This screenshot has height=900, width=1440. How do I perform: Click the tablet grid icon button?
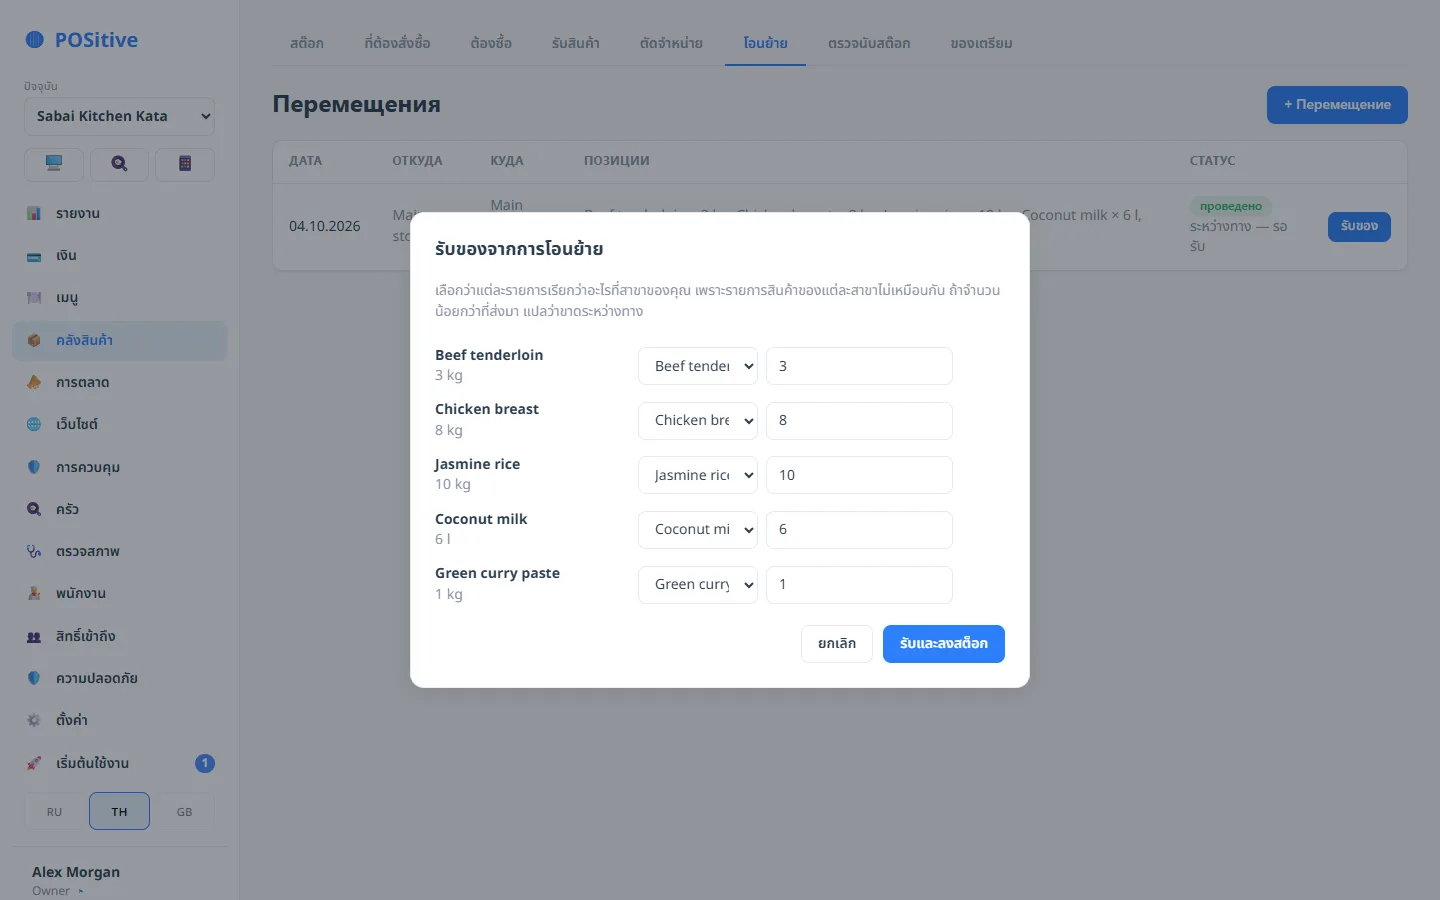pos(184,164)
